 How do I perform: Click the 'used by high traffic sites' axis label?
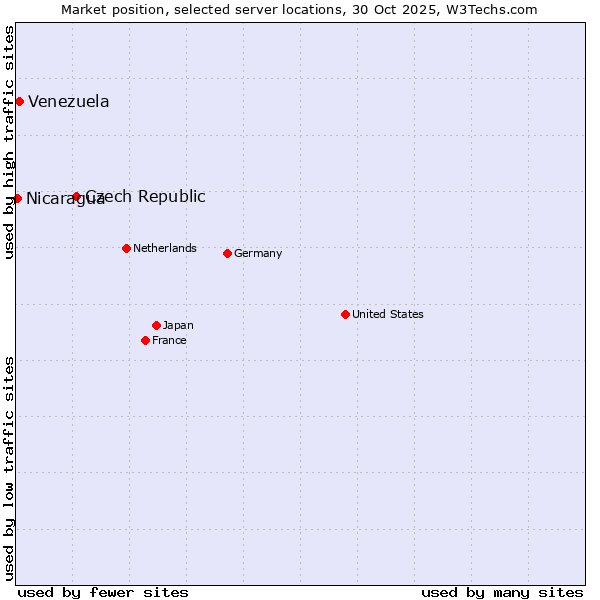(9, 142)
